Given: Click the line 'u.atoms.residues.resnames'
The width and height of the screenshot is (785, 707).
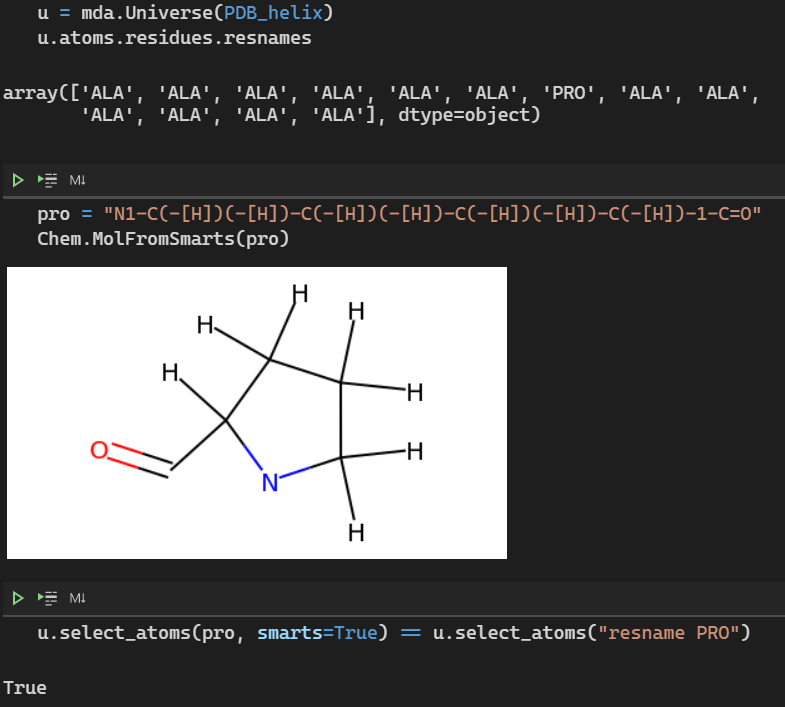Looking at the screenshot, I should coord(174,38).
